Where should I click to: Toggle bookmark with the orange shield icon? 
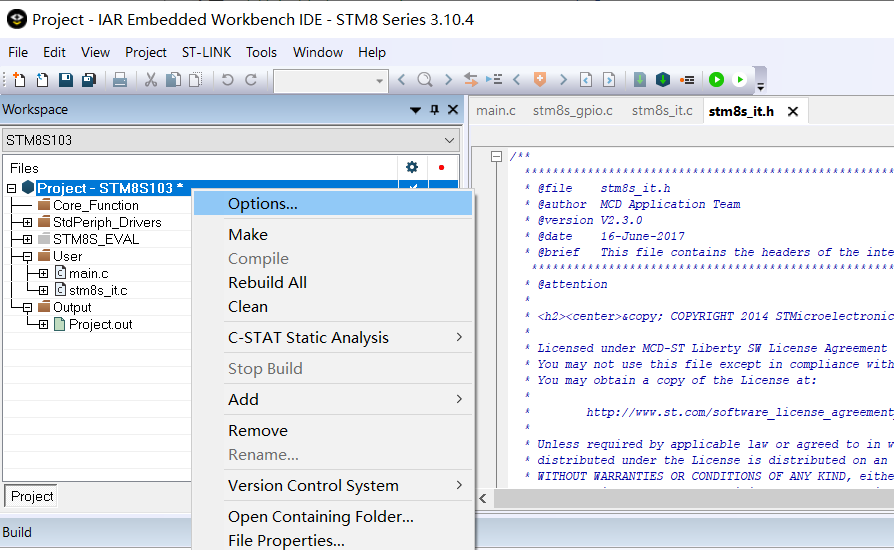pos(540,80)
